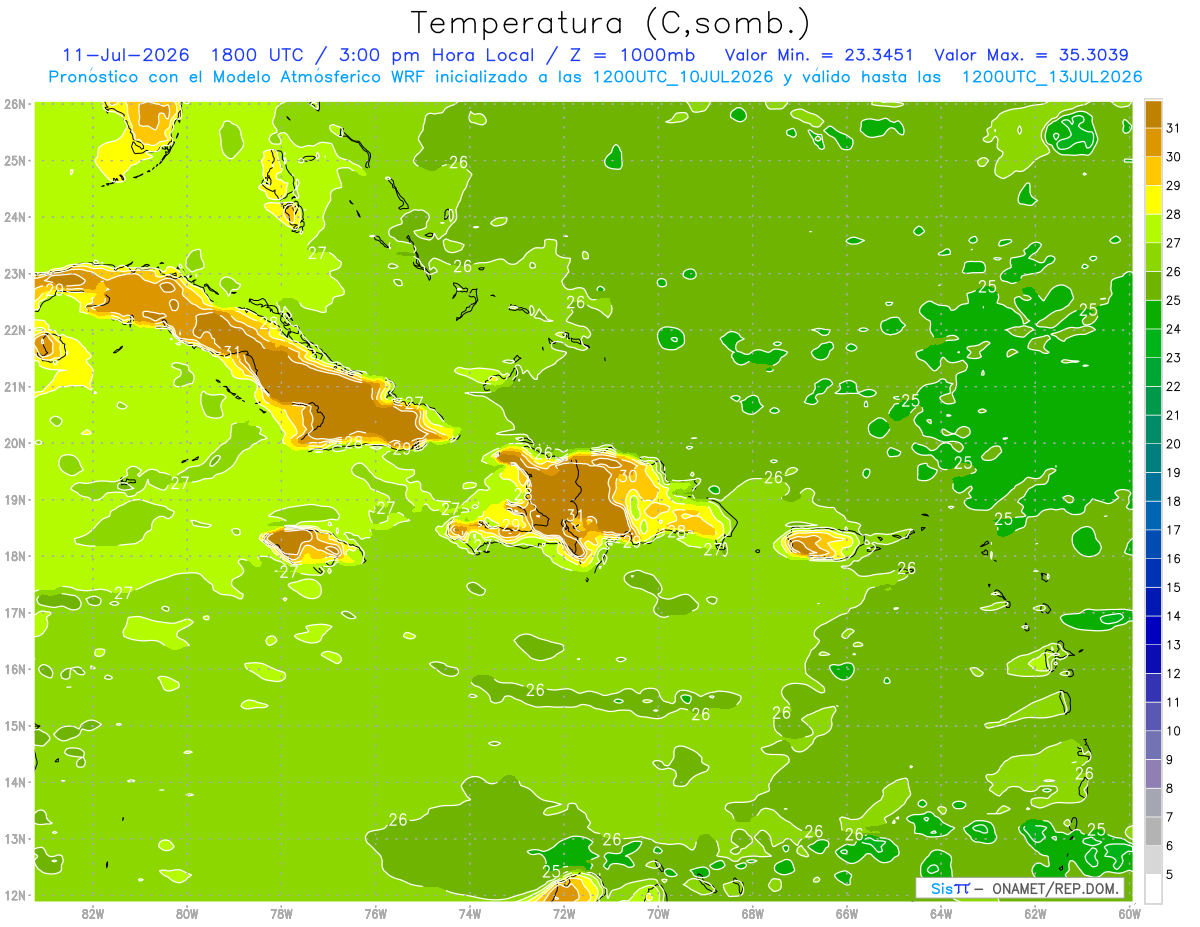Click the '82W' longitude axis label

coord(92,913)
